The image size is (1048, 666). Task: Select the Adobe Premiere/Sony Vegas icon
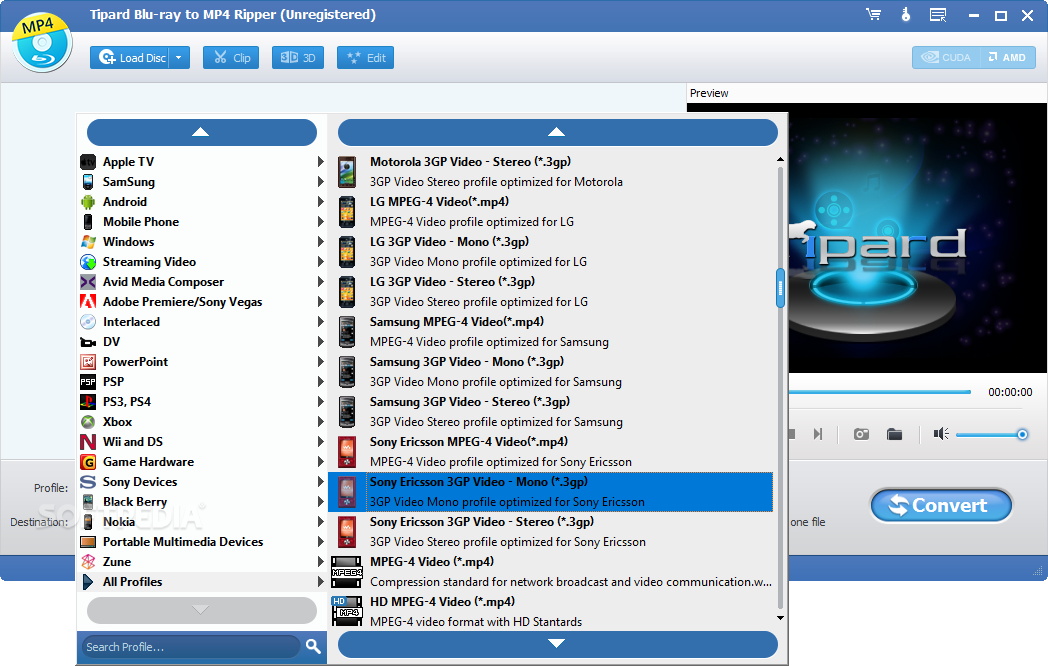(x=88, y=302)
